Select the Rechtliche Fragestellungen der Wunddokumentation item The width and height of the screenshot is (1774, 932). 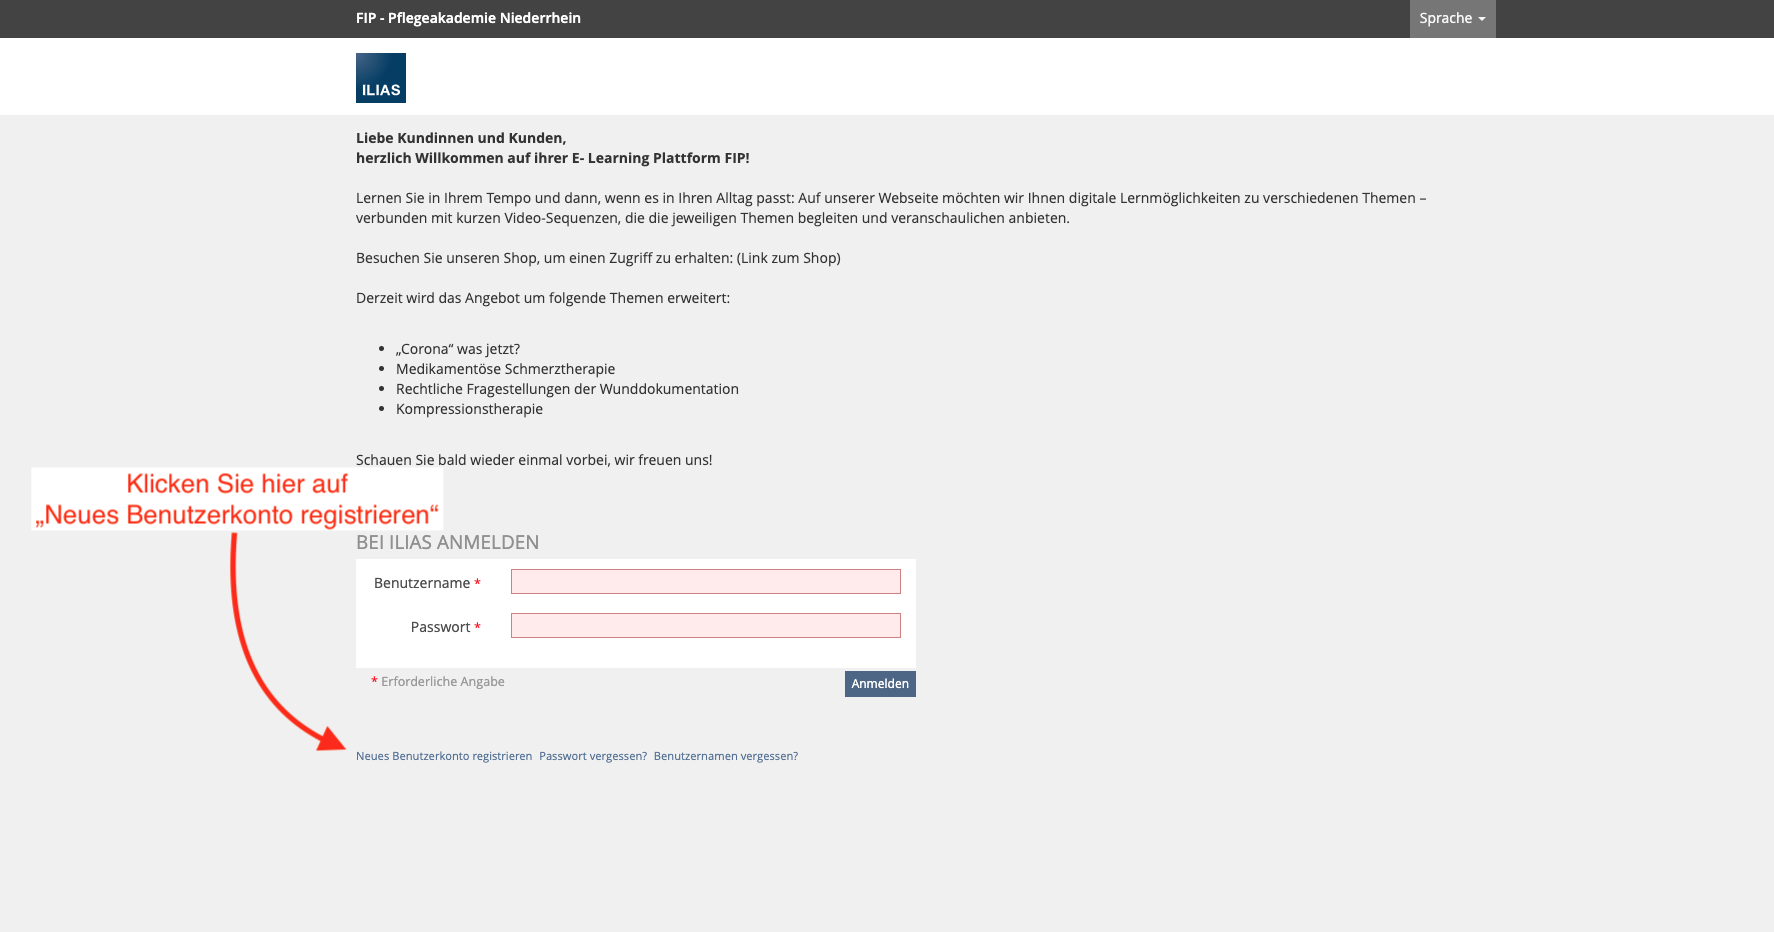567,389
